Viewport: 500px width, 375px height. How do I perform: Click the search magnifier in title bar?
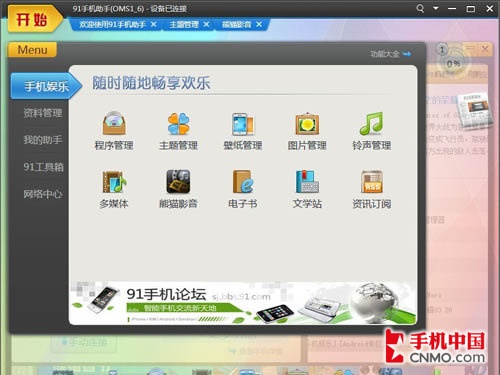click(x=420, y=8)
